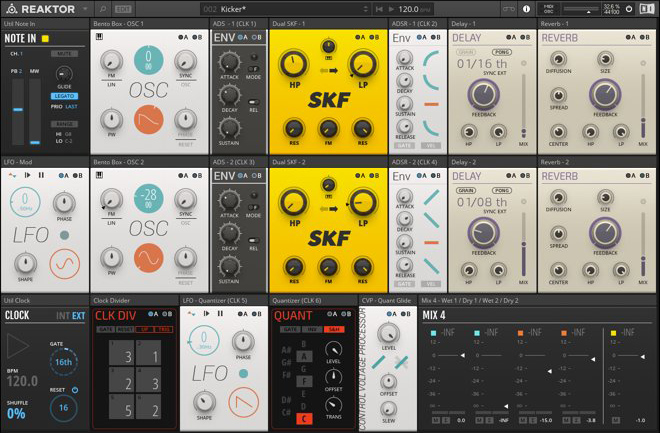Click the VEL button on ADSR-2 Env

pyautogui.click(x=431, y=284)
